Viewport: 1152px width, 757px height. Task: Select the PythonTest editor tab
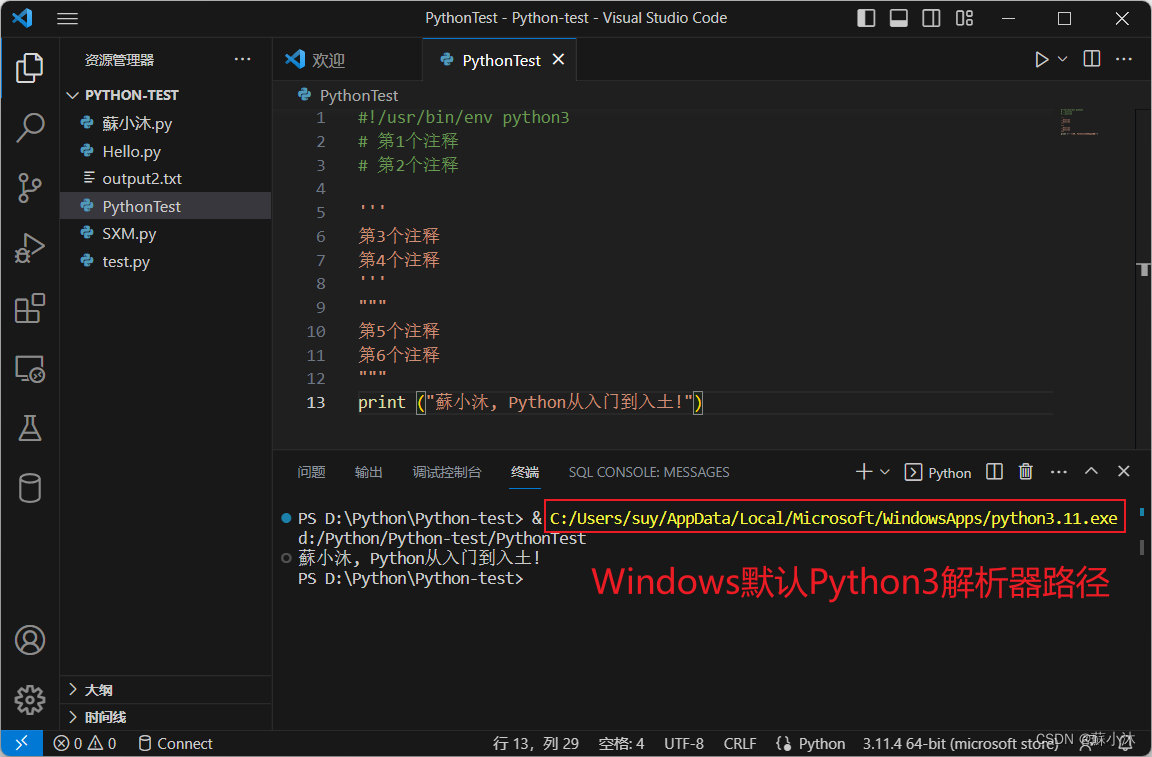[x=501, y=60]
